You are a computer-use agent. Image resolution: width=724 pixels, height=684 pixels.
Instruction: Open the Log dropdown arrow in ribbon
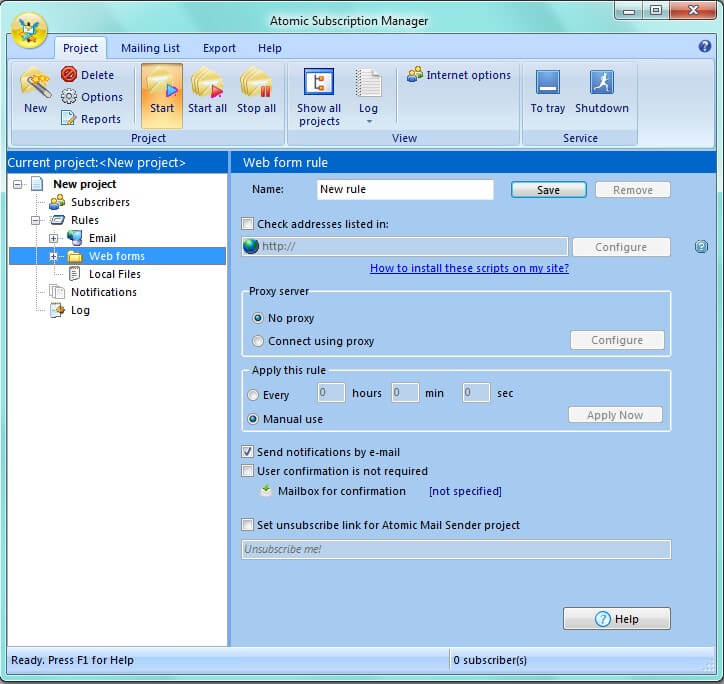pyautogui.click(x=369, y=121)
